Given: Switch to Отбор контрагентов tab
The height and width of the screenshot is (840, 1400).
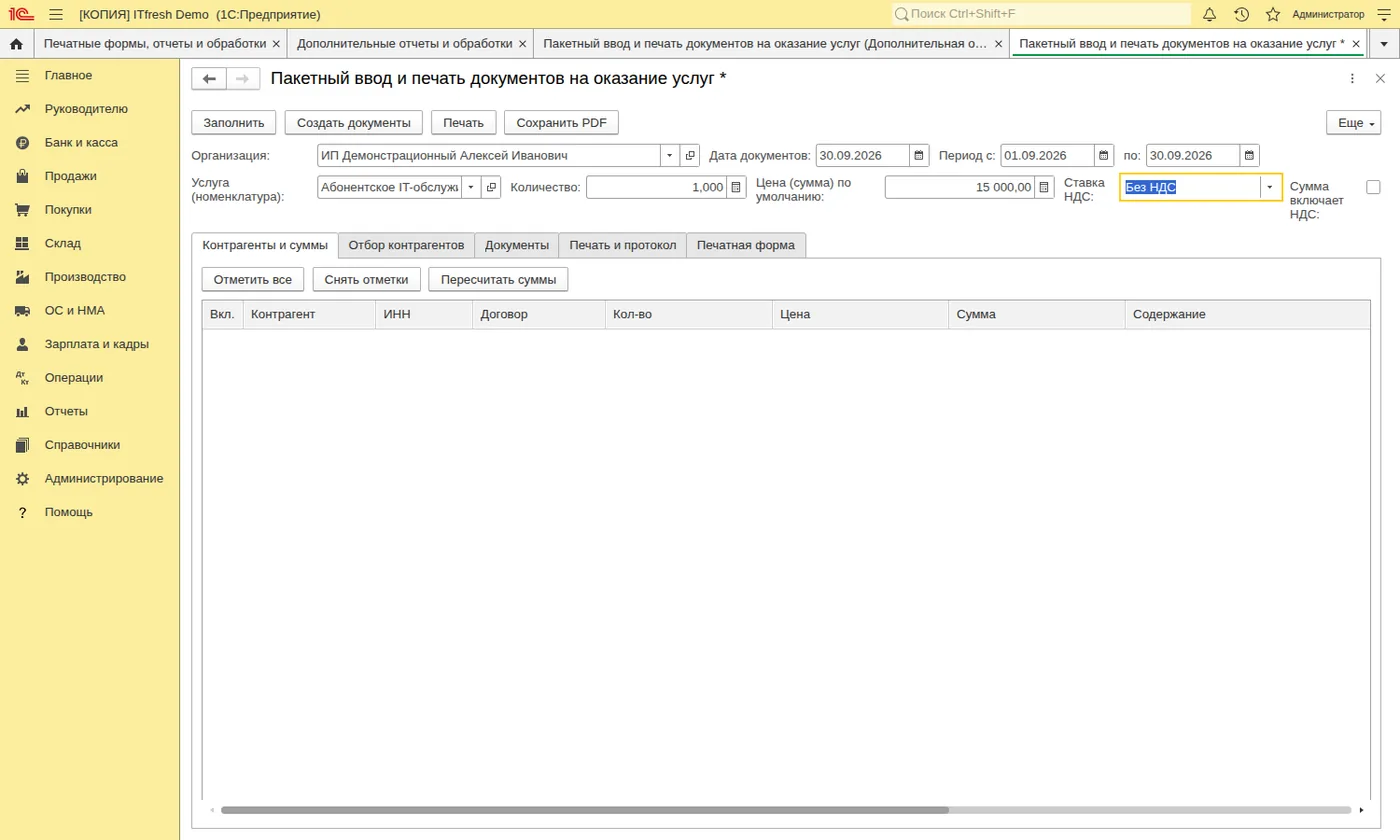Looking at the screenshot, I should [406, 245].
